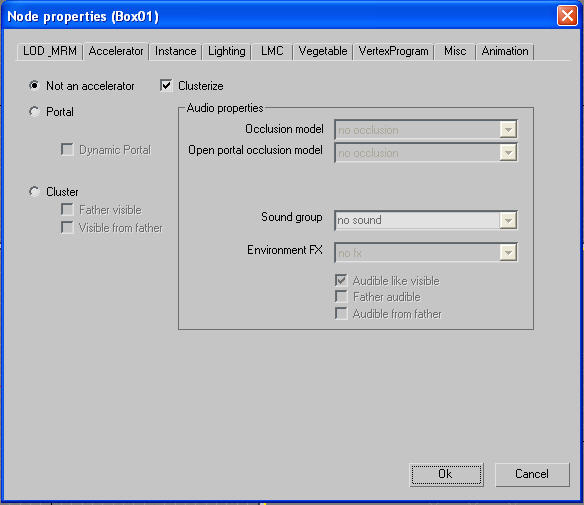584x505 pixels.
Task: Dismiss changes with the Cancel button
Action: tap(532, 474)
